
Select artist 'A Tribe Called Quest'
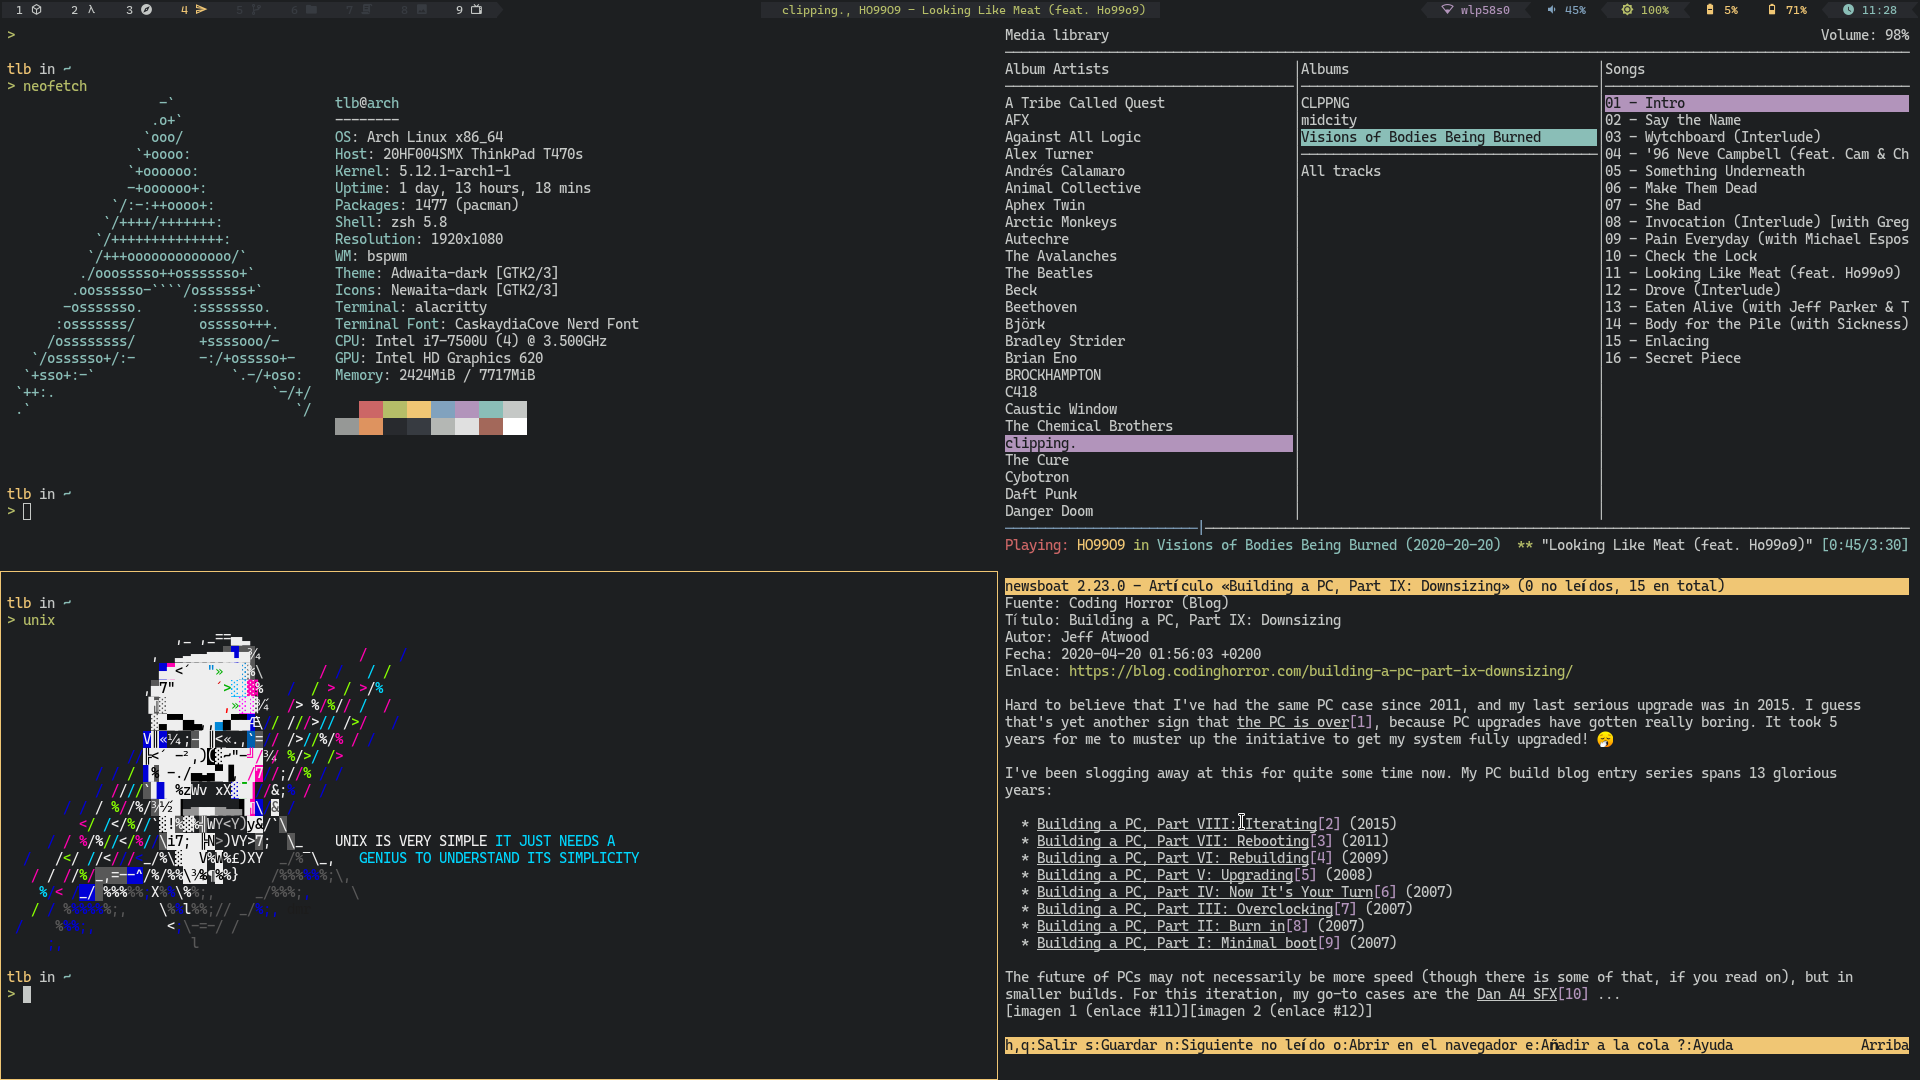pos(1084,103)
